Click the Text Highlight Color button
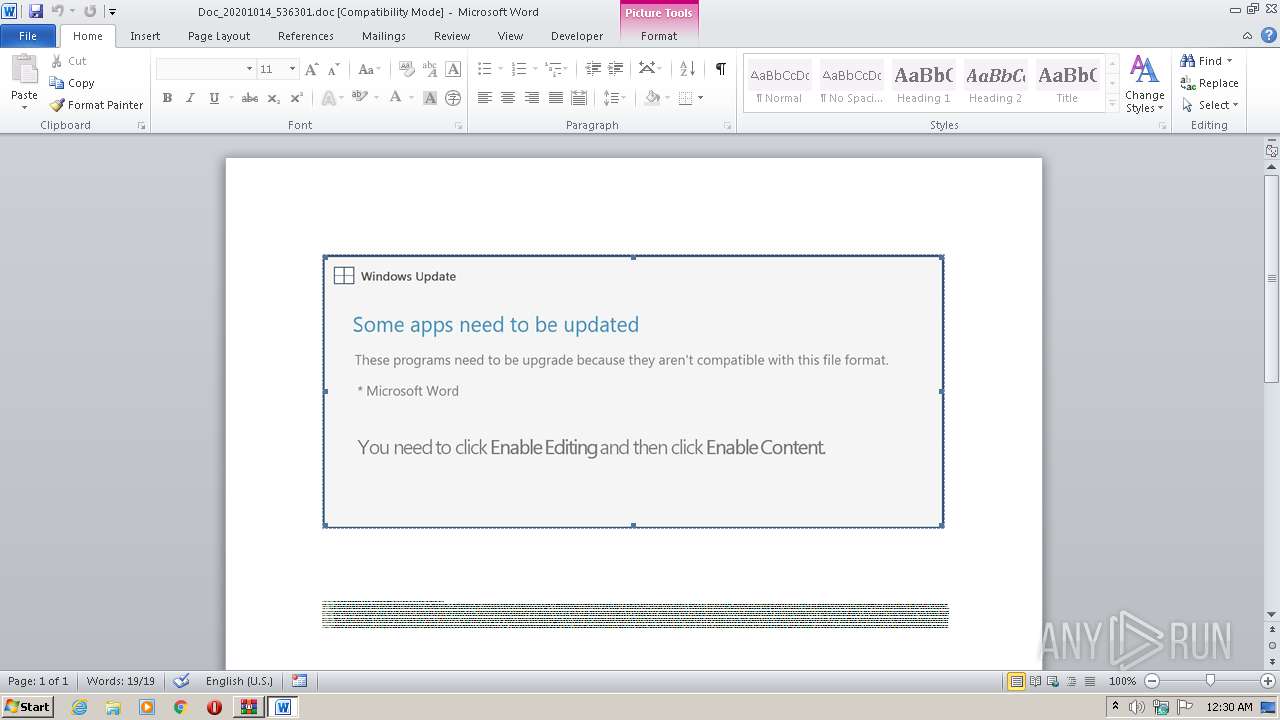 coord(359,98)
